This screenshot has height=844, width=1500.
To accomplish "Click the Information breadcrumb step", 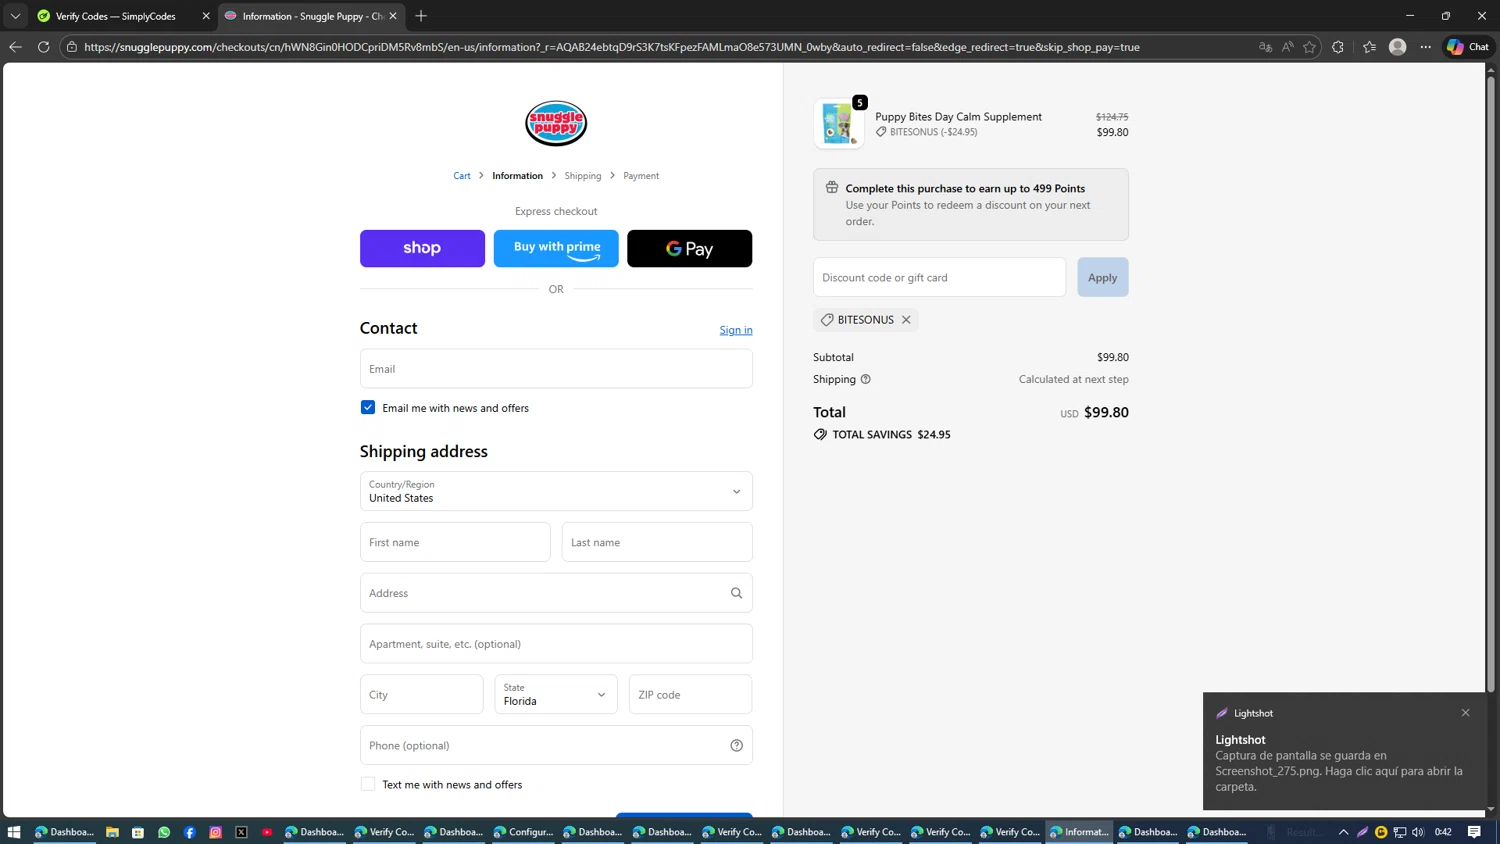I will 517,176.
